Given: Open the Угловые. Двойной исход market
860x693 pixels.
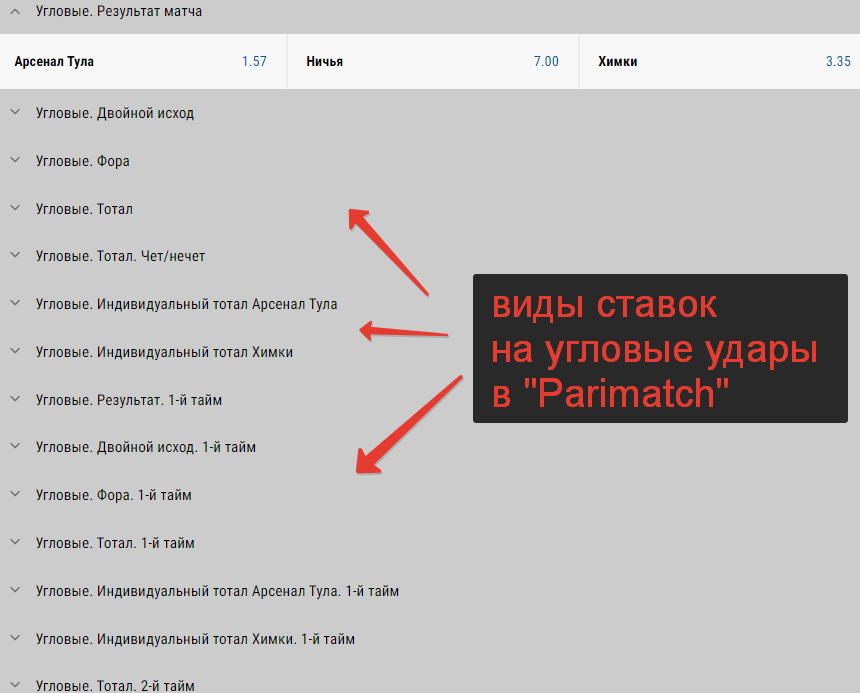Looking at the screenshot, I should (115, 113).
